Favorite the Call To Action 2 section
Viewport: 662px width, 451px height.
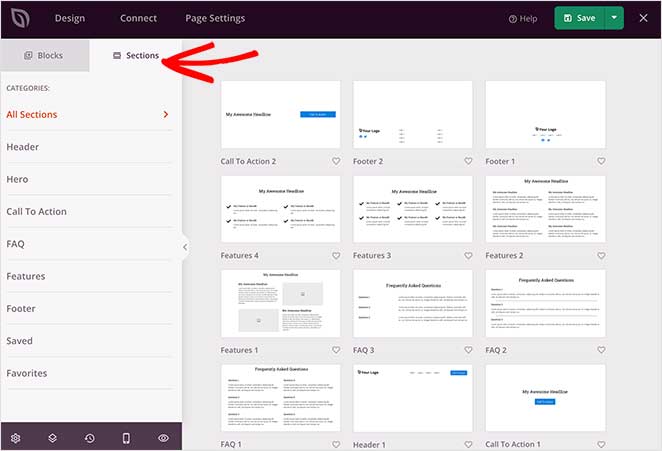pyautogui.click(x=335, y=161)
